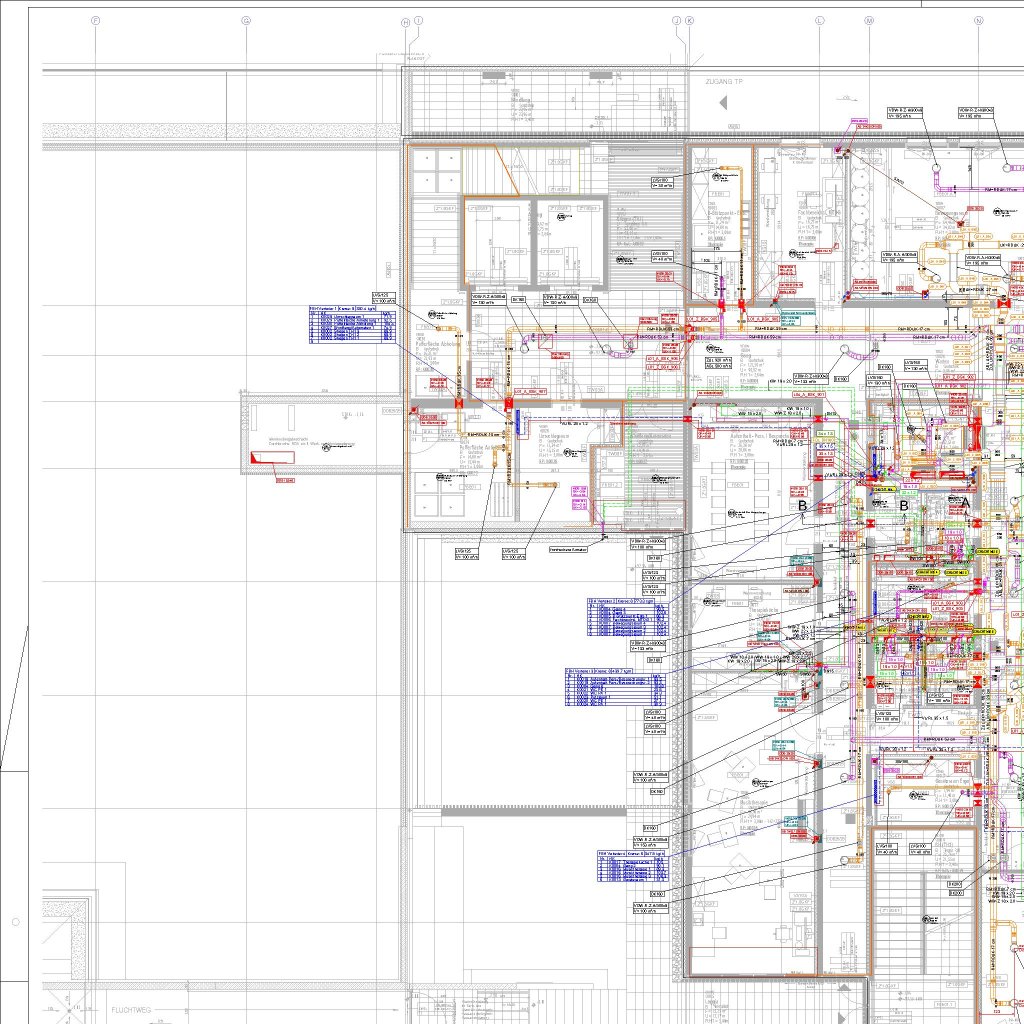
Task: Select section marker letter A
Action: click(x=965, y=503)
